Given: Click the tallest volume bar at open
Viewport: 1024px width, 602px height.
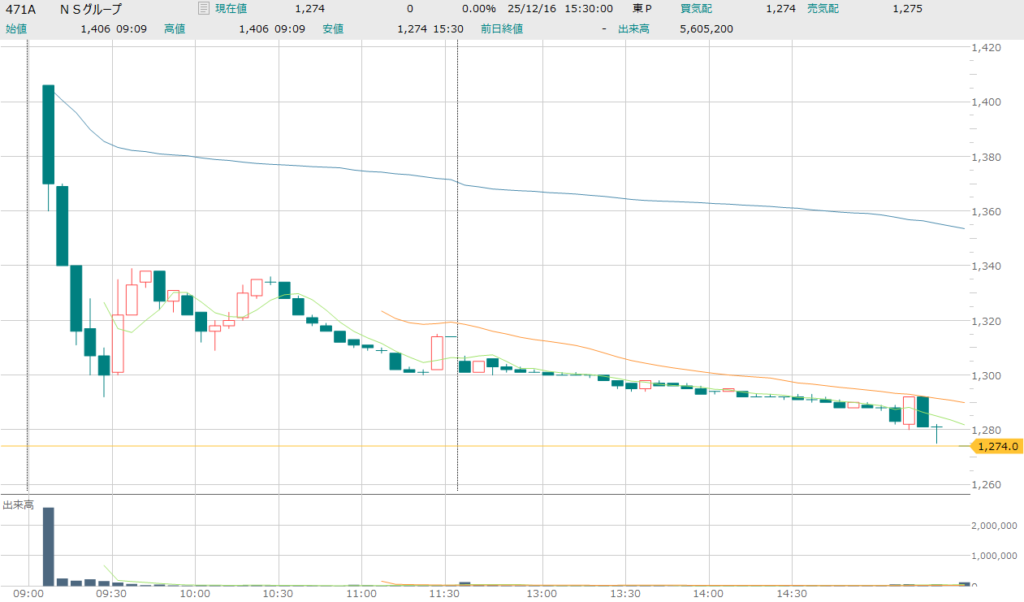Looking at the screenshot, I should click(x=48, y=545).
